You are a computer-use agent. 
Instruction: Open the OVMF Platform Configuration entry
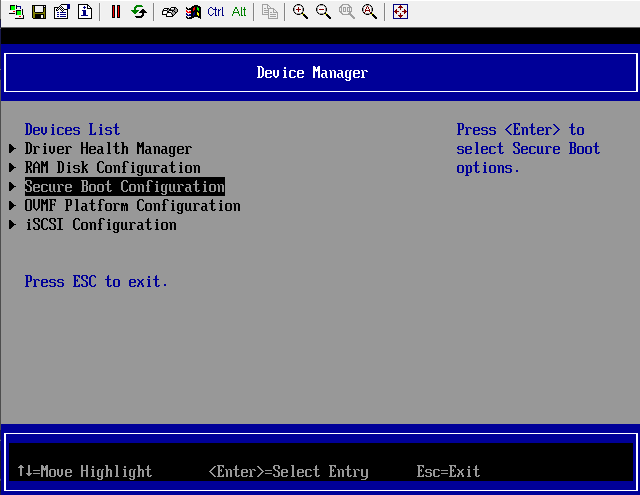[132, 206]
